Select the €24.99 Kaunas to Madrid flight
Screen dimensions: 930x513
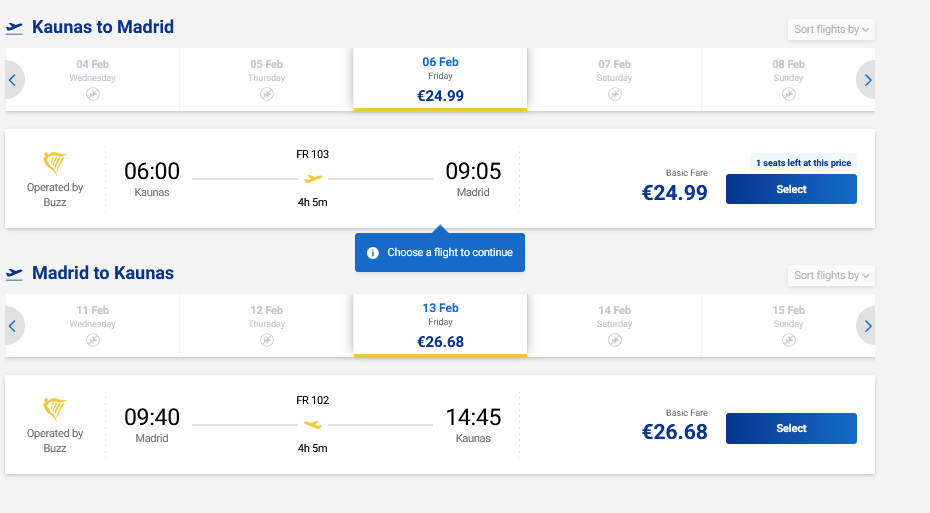pos(791,189)
